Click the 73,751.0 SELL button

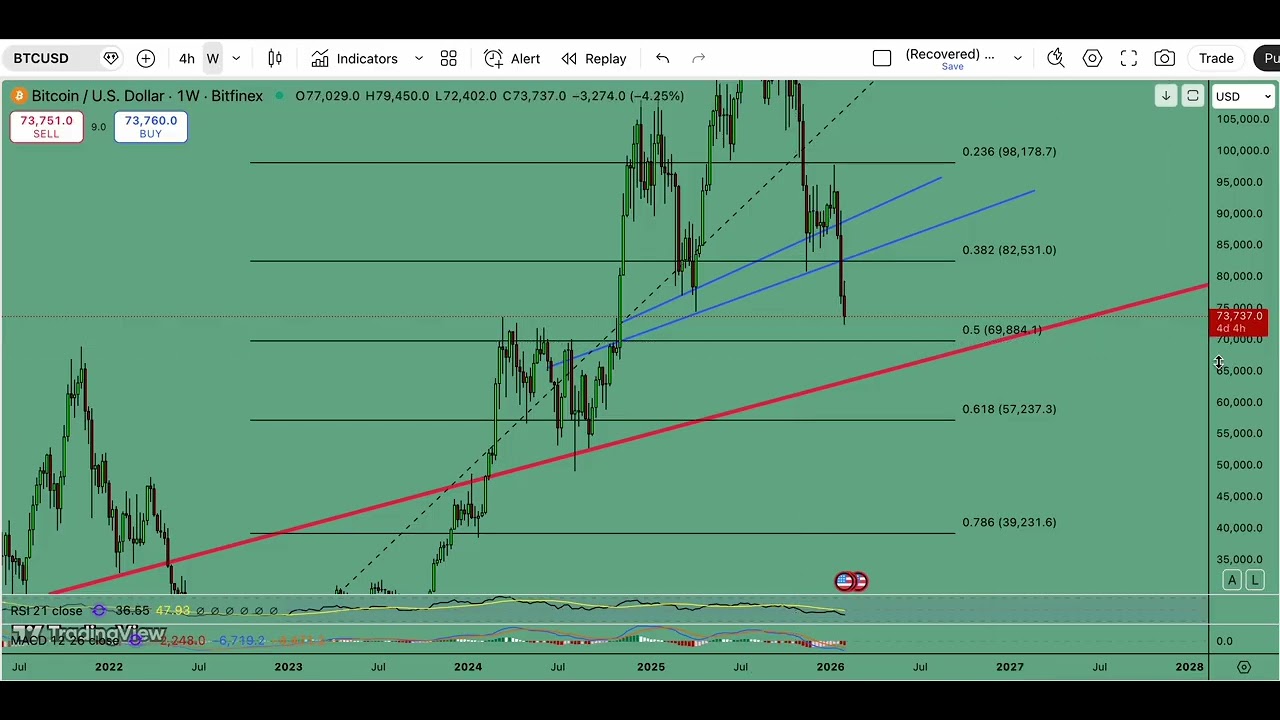pyautogui.click(x=46, y=126)
